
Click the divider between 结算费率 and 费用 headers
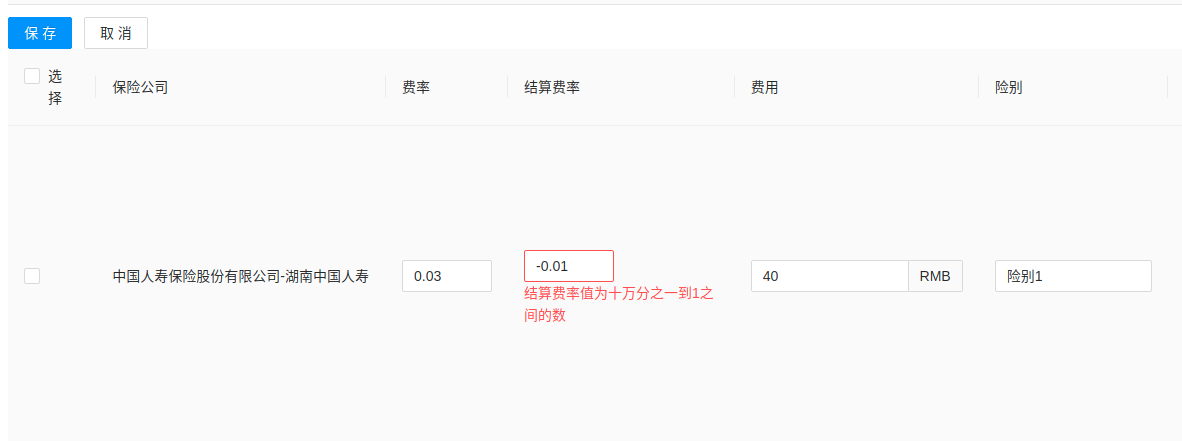point(735,87)
